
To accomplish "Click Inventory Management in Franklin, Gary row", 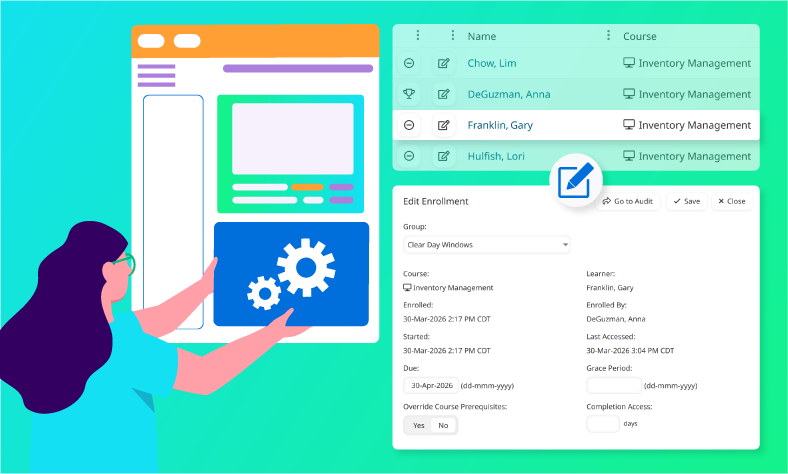I will tap(695, 125).
